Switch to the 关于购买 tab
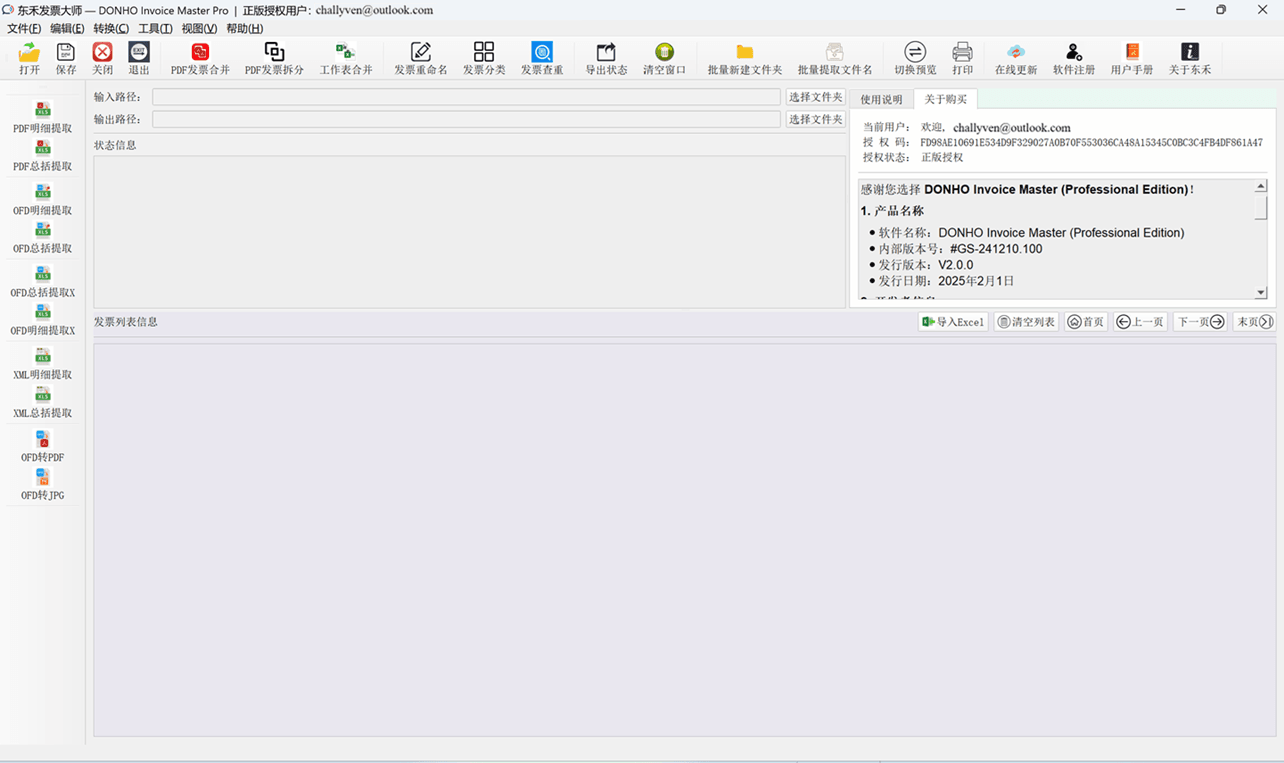Screen dimensions: 1284x763 (x=945, y=99)
